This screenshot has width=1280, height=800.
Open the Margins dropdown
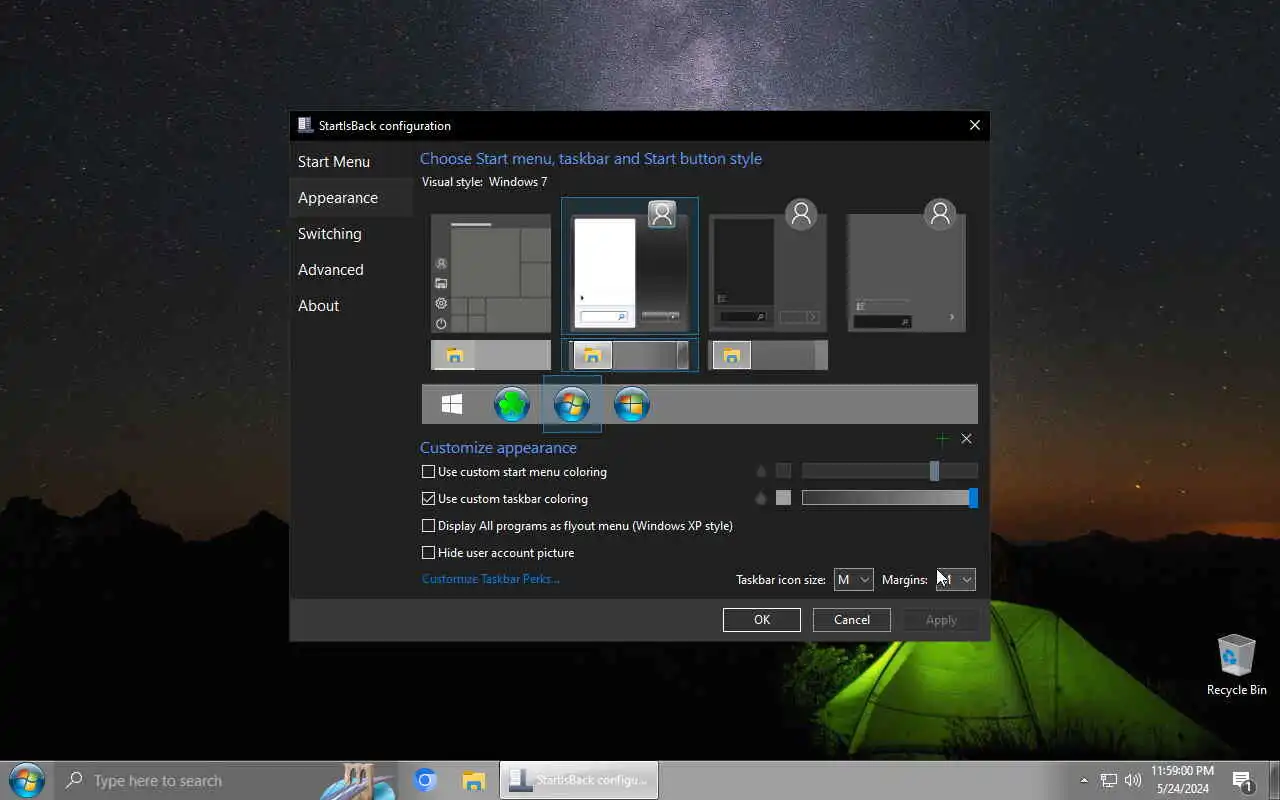(955, 579)
